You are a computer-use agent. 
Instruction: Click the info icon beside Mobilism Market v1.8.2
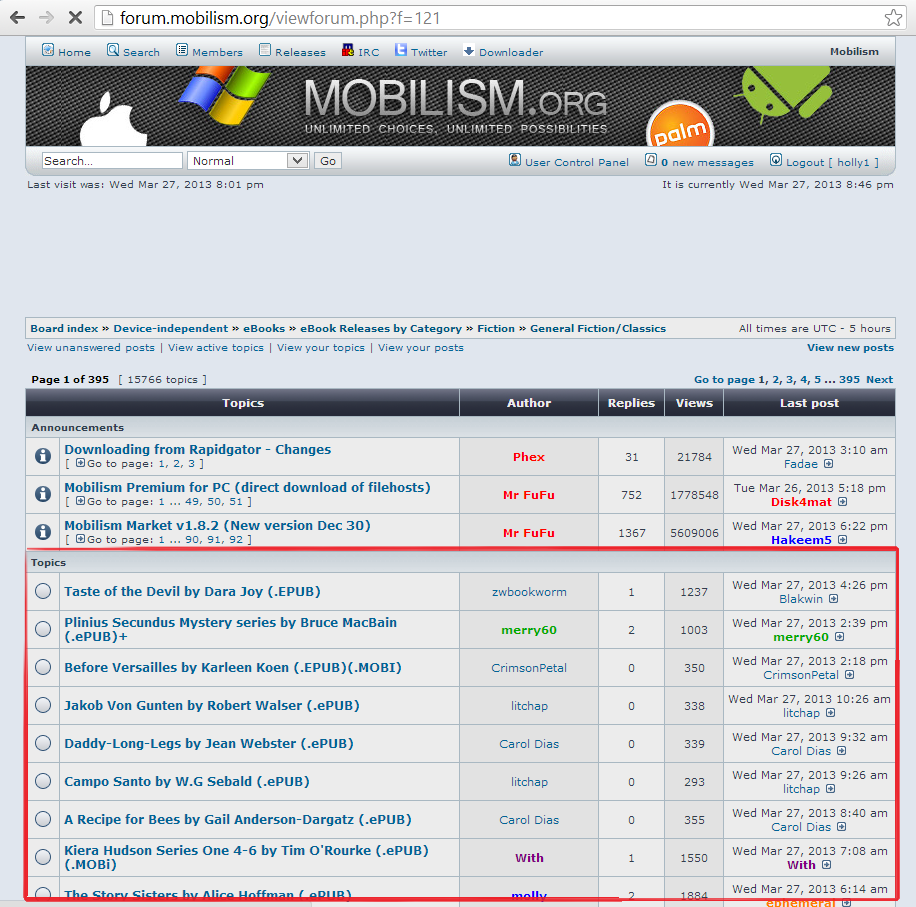pyautogui.click(x=41, y=532)
